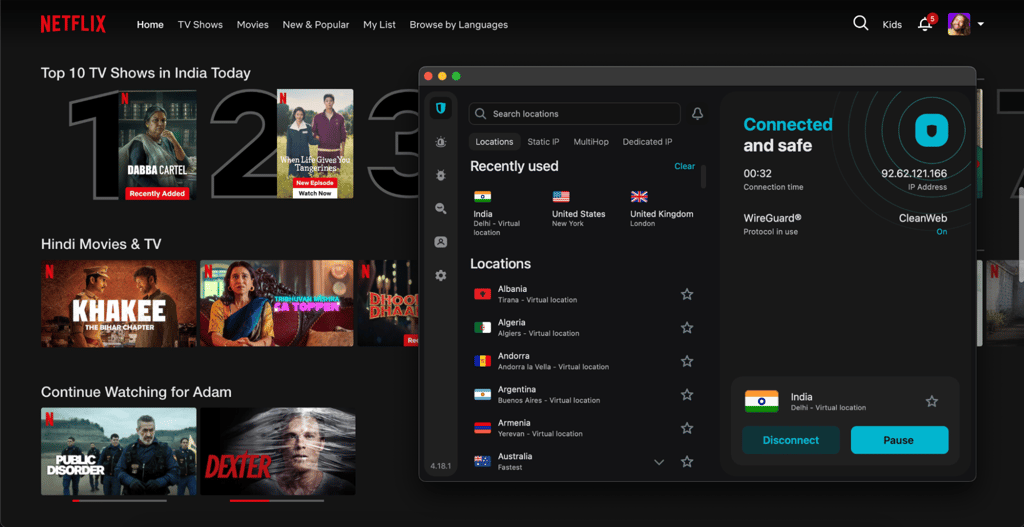This screenshot has height=527, width=1024.
Task: Click the Armenia flag icon
Action: [x=483, y=428]
